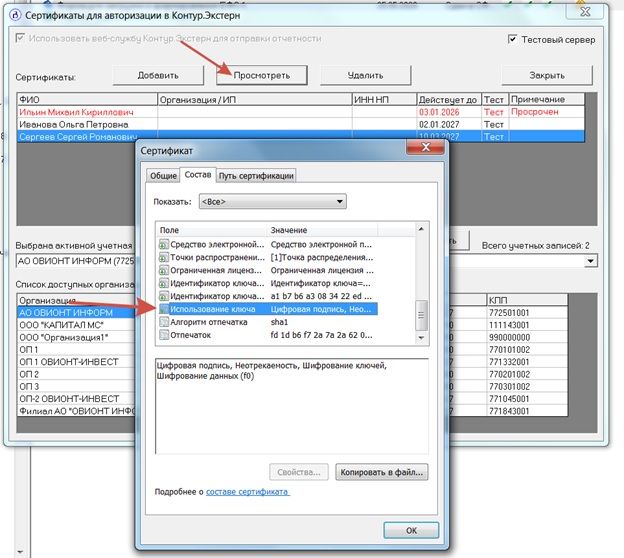Image resolution: width=624 pixels, height=558 pixels.
Task: Open the Состав tab in Сертификат dialog
Action: click(198, 175)
